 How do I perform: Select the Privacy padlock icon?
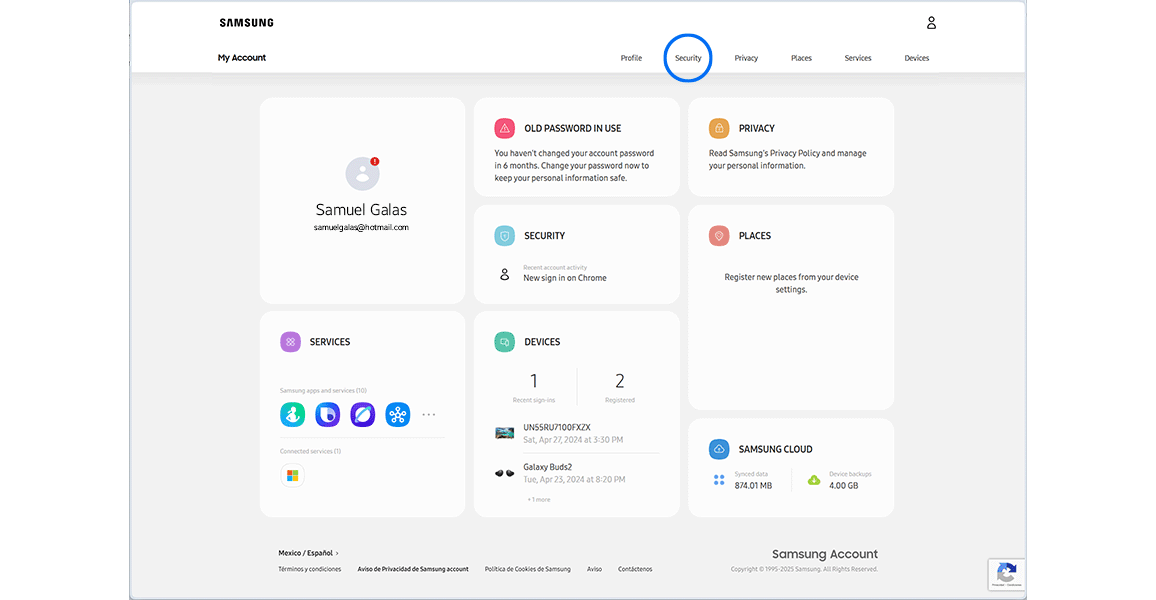[x=718, y=128]
